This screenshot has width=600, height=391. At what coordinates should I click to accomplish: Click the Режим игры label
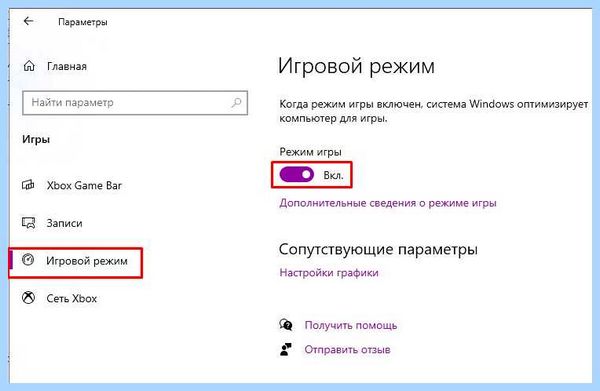pyautogui.click(x=310, y=152)
